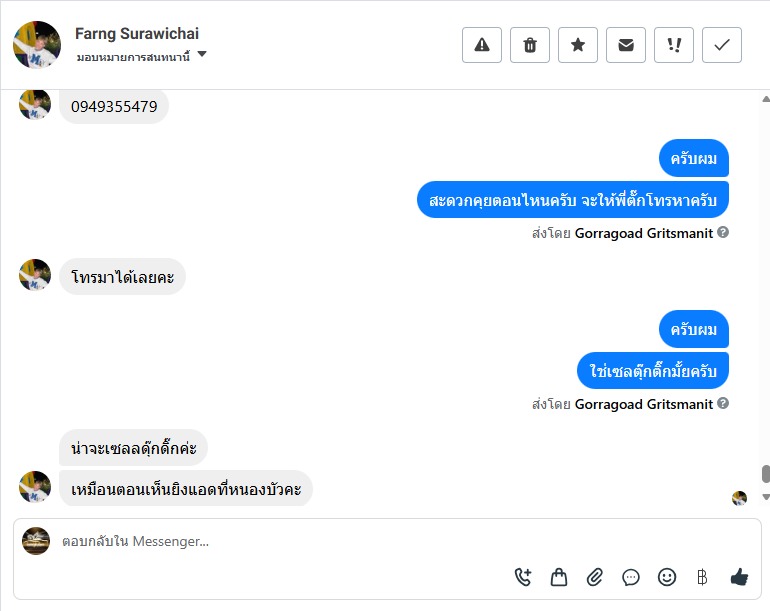Open the shopping bag order icon

559,576
